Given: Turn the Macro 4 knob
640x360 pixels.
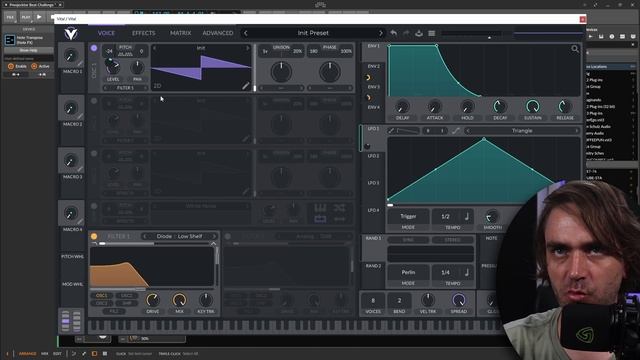Looking at the screenshot, I should [x=71, y=213].
